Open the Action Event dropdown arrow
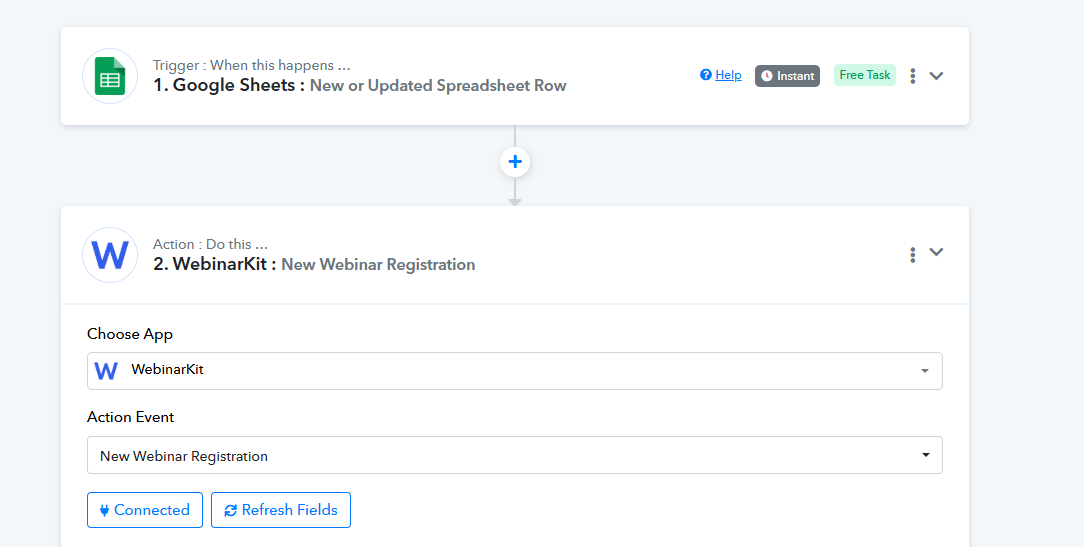This screenshot has height=547, width=1084. (x=925, y=455)
